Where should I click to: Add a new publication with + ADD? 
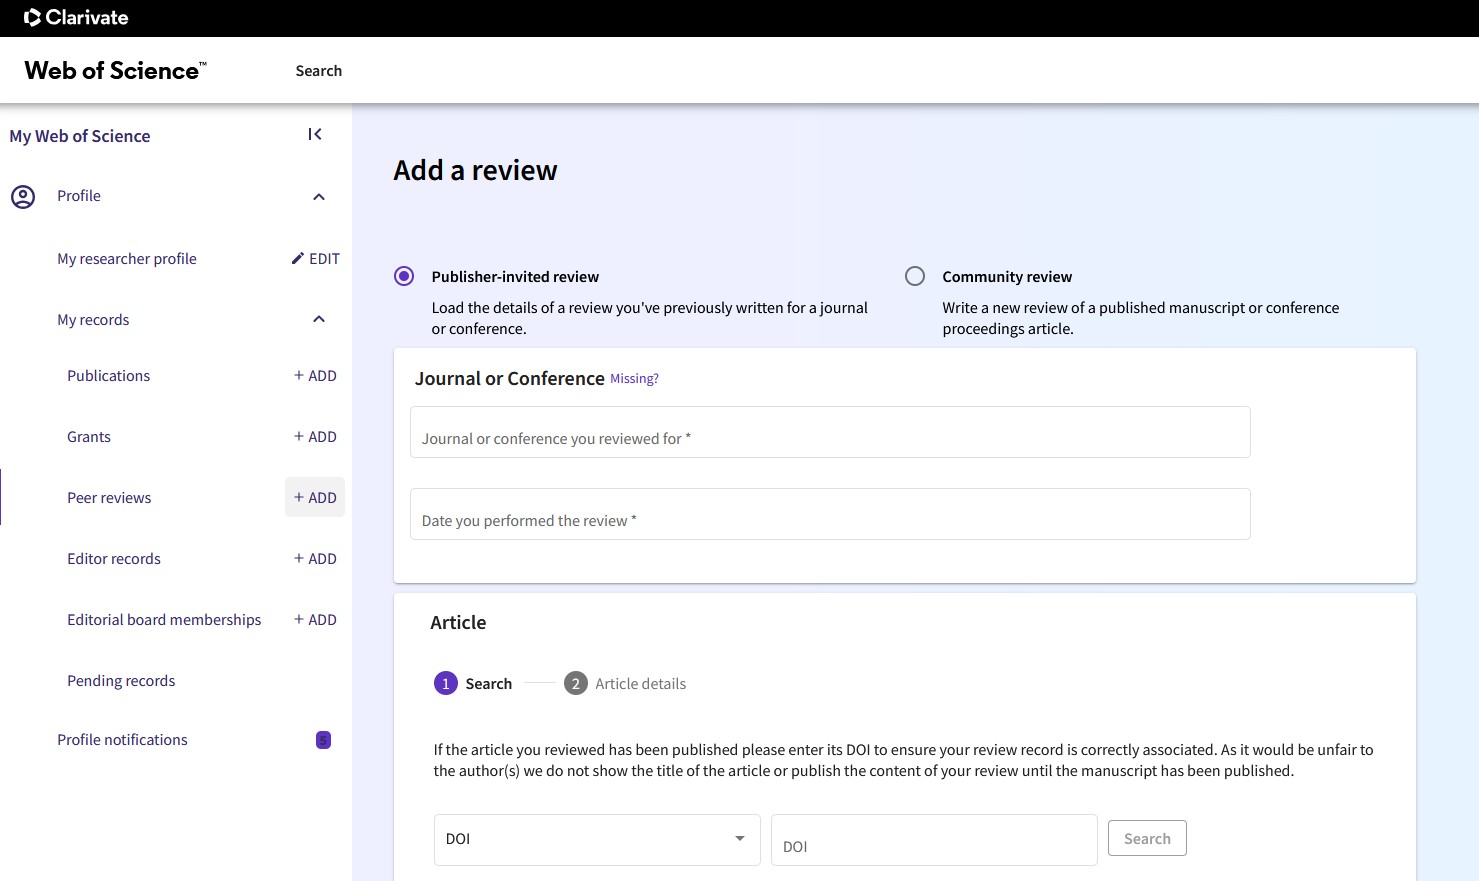(x=315, y=376)
